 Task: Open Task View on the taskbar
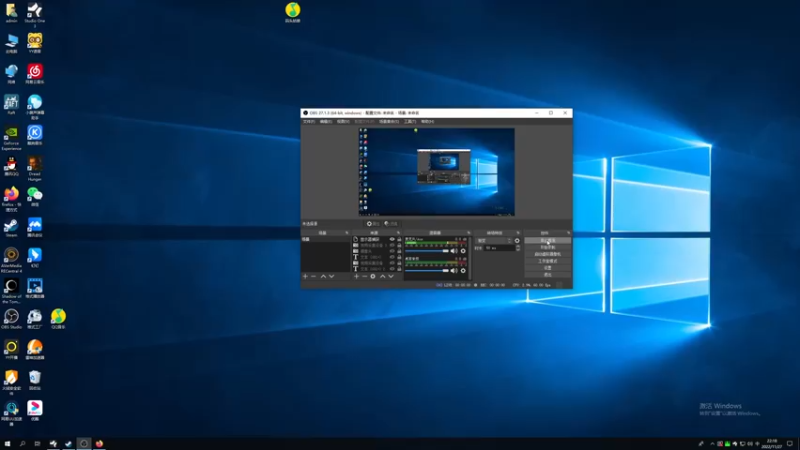[x=37, y=443]
